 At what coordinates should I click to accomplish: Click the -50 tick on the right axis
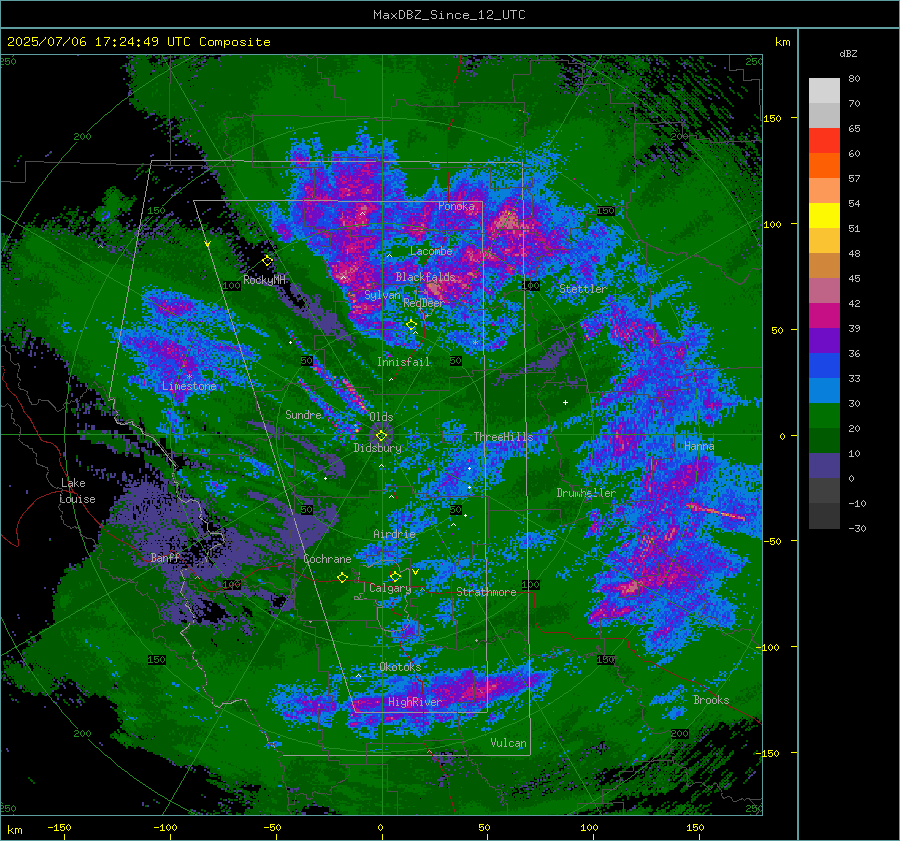[773, 541]
